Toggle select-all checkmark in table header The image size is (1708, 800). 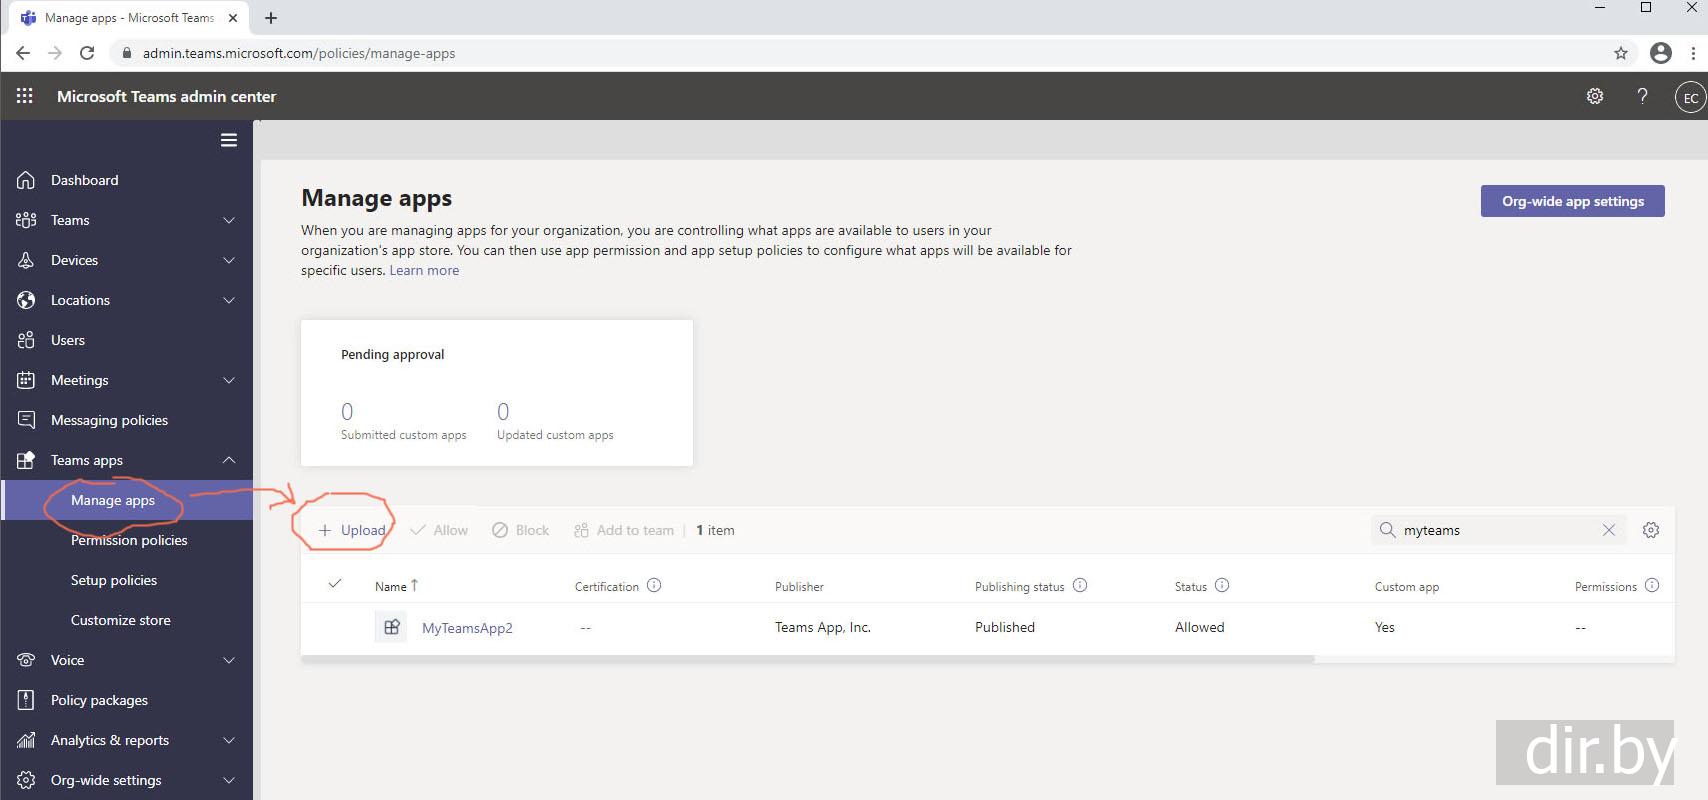point(335,584)
